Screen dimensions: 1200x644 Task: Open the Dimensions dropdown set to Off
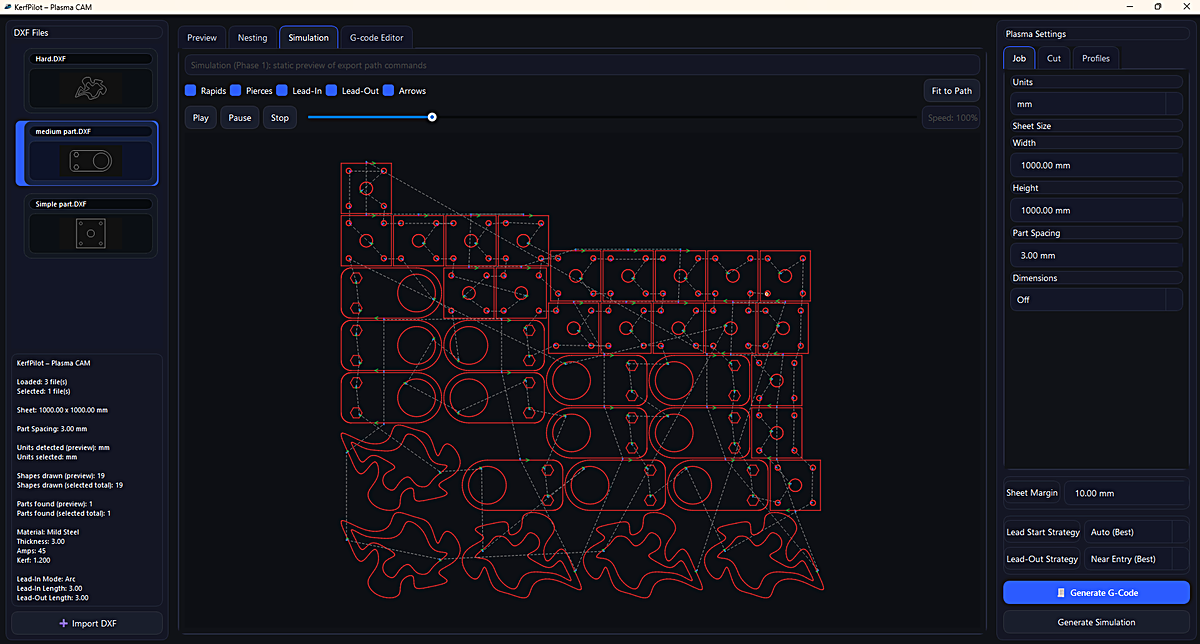[x=1096, y=299]
